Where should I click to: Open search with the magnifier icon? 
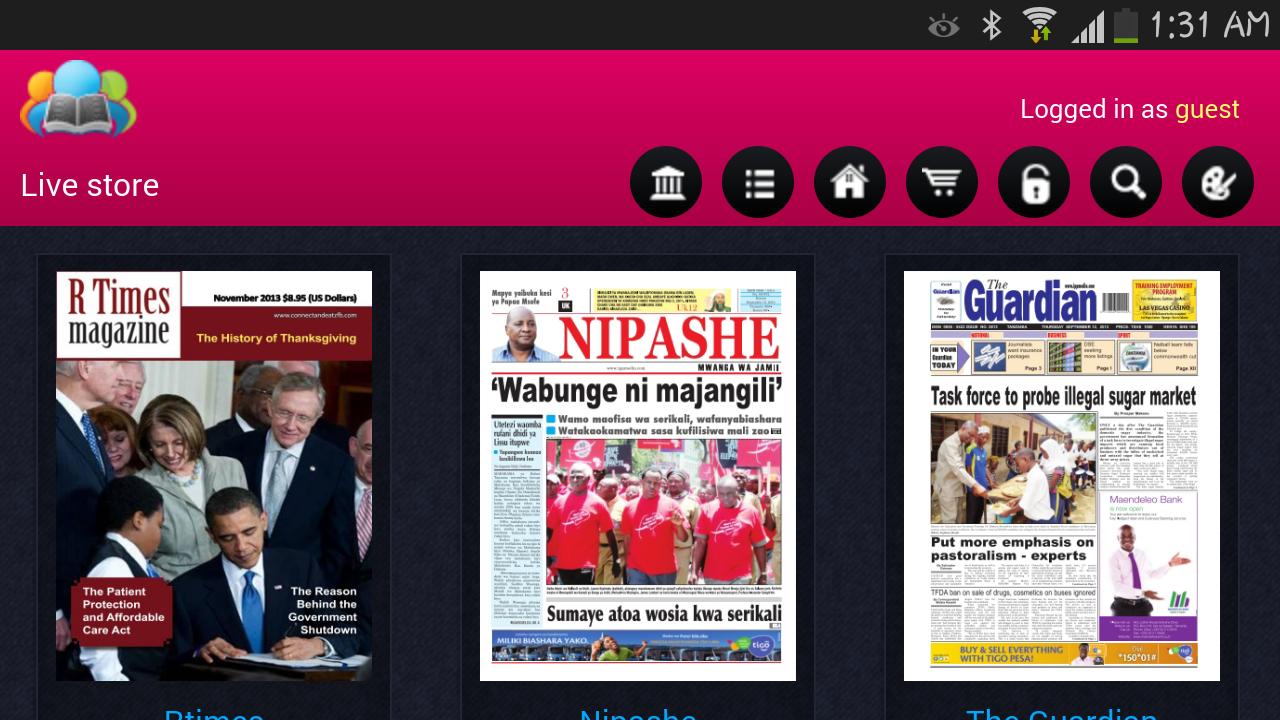1126,182
